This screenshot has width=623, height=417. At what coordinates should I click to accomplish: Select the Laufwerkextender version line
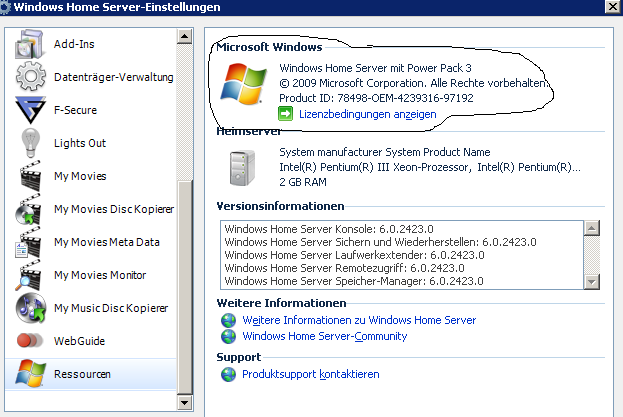coord(354,255)
